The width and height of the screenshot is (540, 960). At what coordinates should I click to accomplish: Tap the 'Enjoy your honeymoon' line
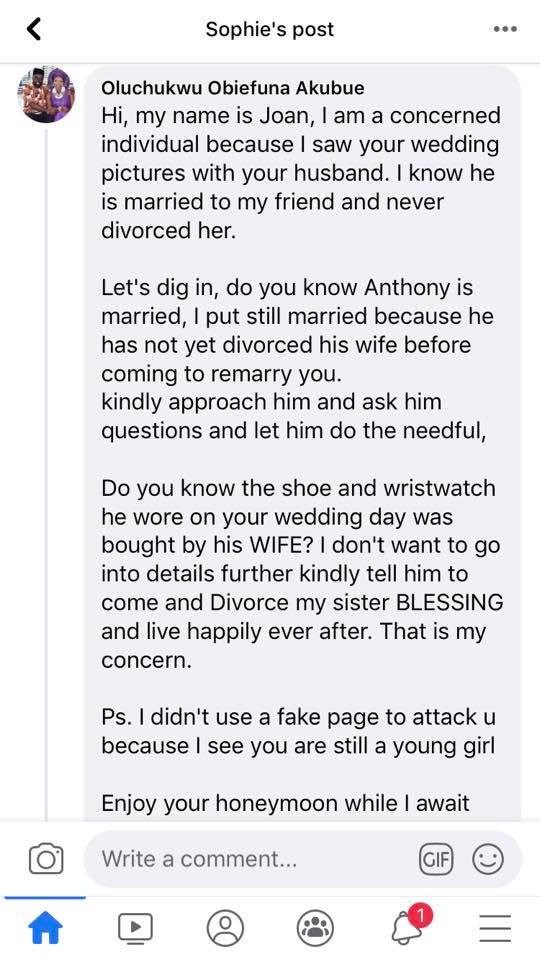pos(285,803)
